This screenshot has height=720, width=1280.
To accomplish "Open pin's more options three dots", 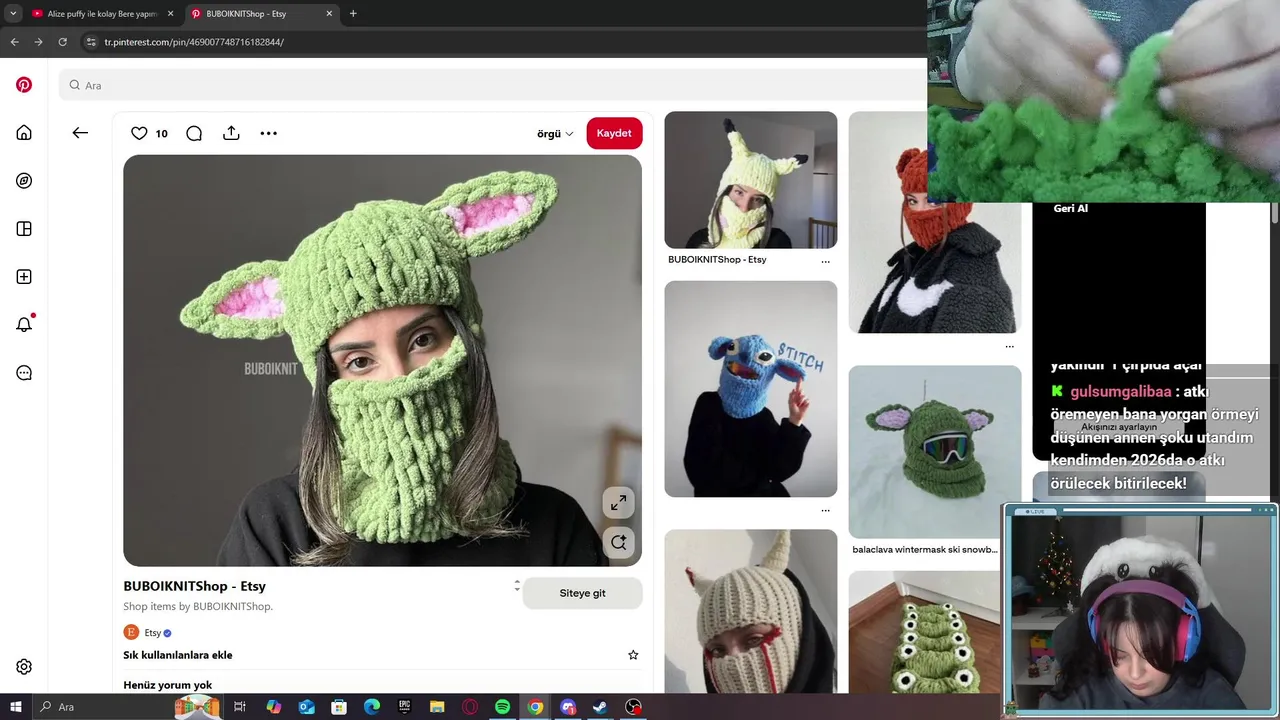I will [268, 133].
